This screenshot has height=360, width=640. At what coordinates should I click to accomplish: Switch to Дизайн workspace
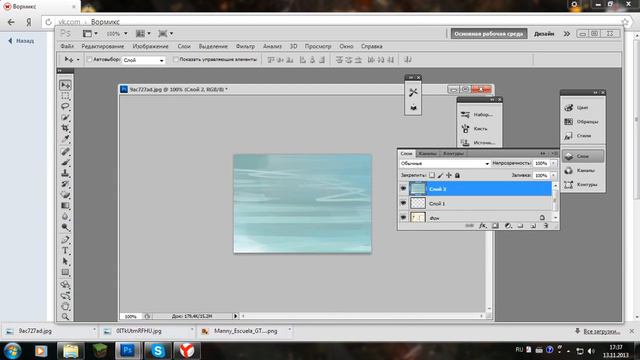point(544,34)
